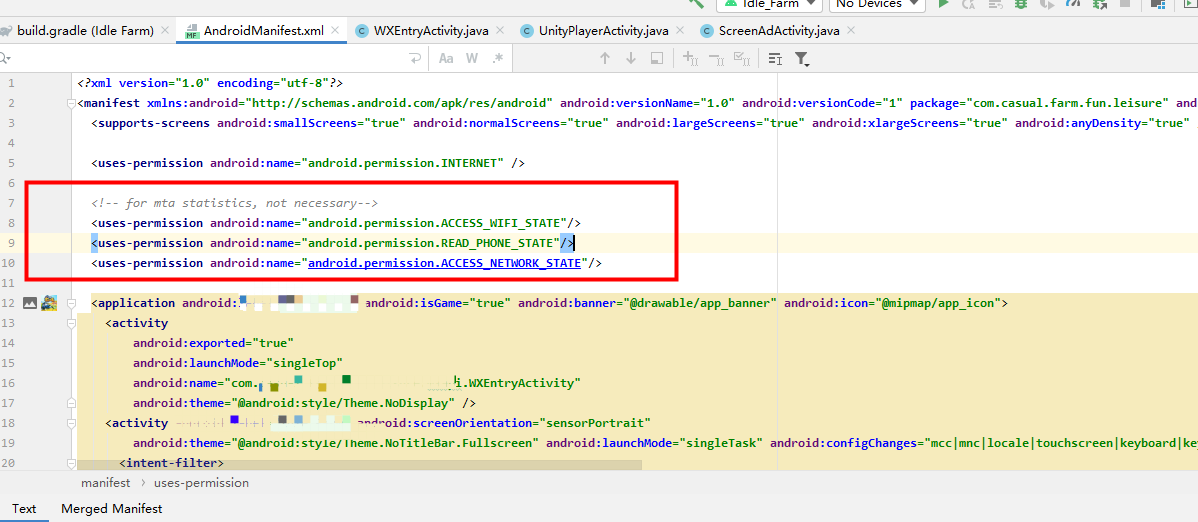1198x522 pixels.
Task: Click the app icon gutter thumbnail on line 12
Action: (50, 303)
